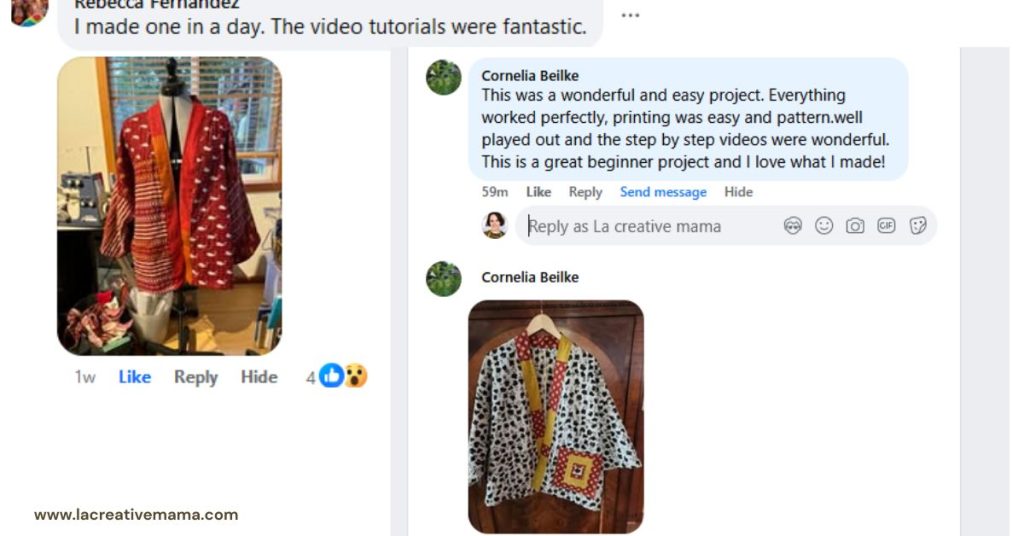Image resolution: width=1024 pixels, height=536 pixels.
Task: Reply to Cornelia's 59m comment
Action: (585, 192)
